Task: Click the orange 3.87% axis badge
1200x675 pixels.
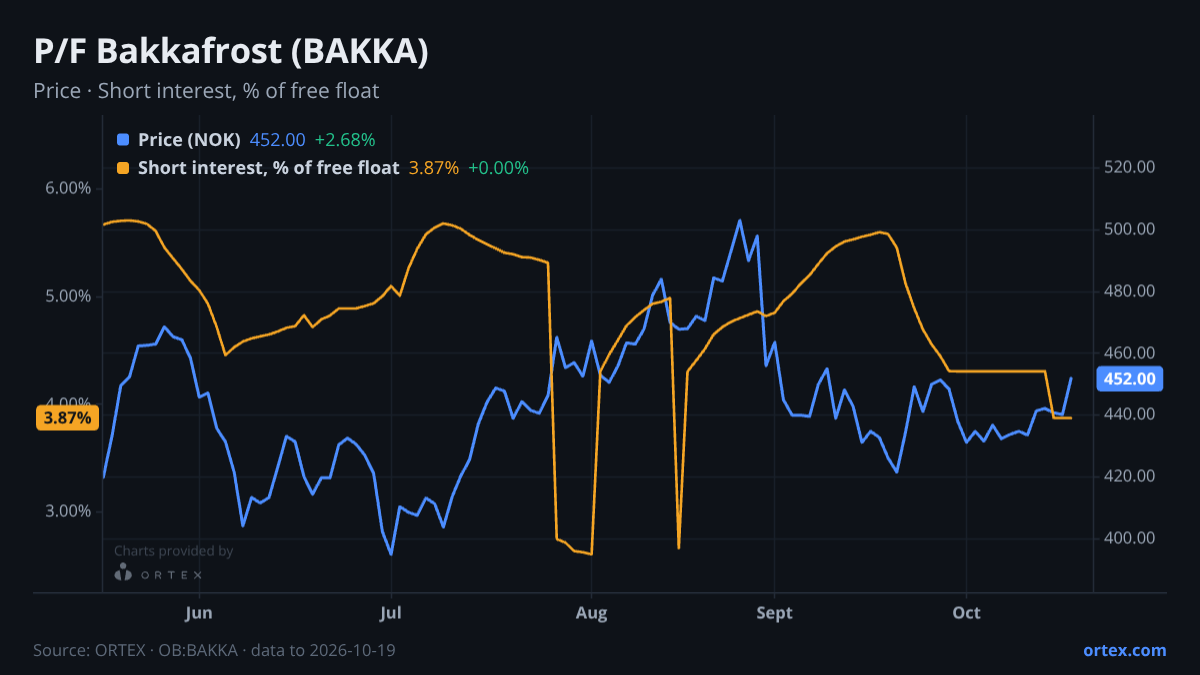Action: click(x=68, y=418)
